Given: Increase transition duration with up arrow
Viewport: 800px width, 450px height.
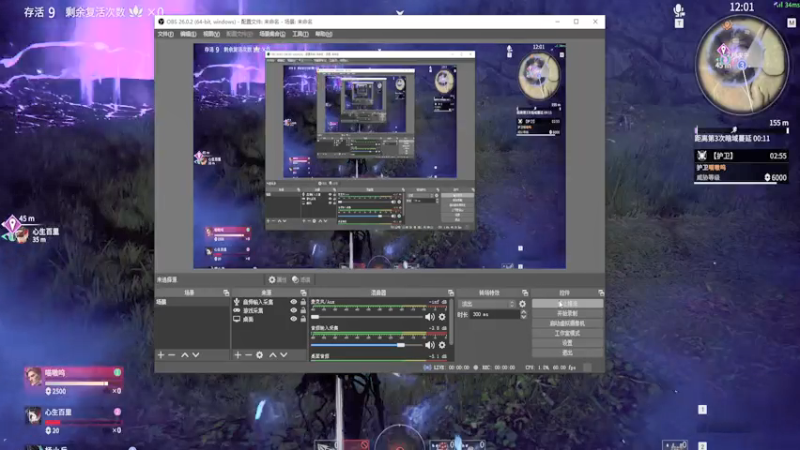Looking at the screenshot, I should (523, 312).
